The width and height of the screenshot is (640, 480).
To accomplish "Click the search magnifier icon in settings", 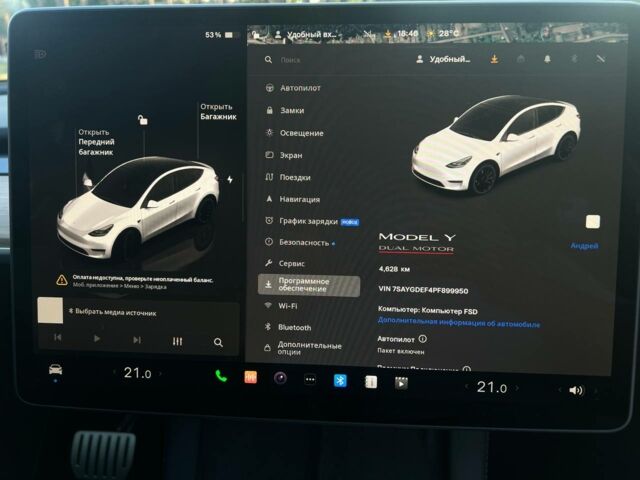I will (x=268, y=60).
